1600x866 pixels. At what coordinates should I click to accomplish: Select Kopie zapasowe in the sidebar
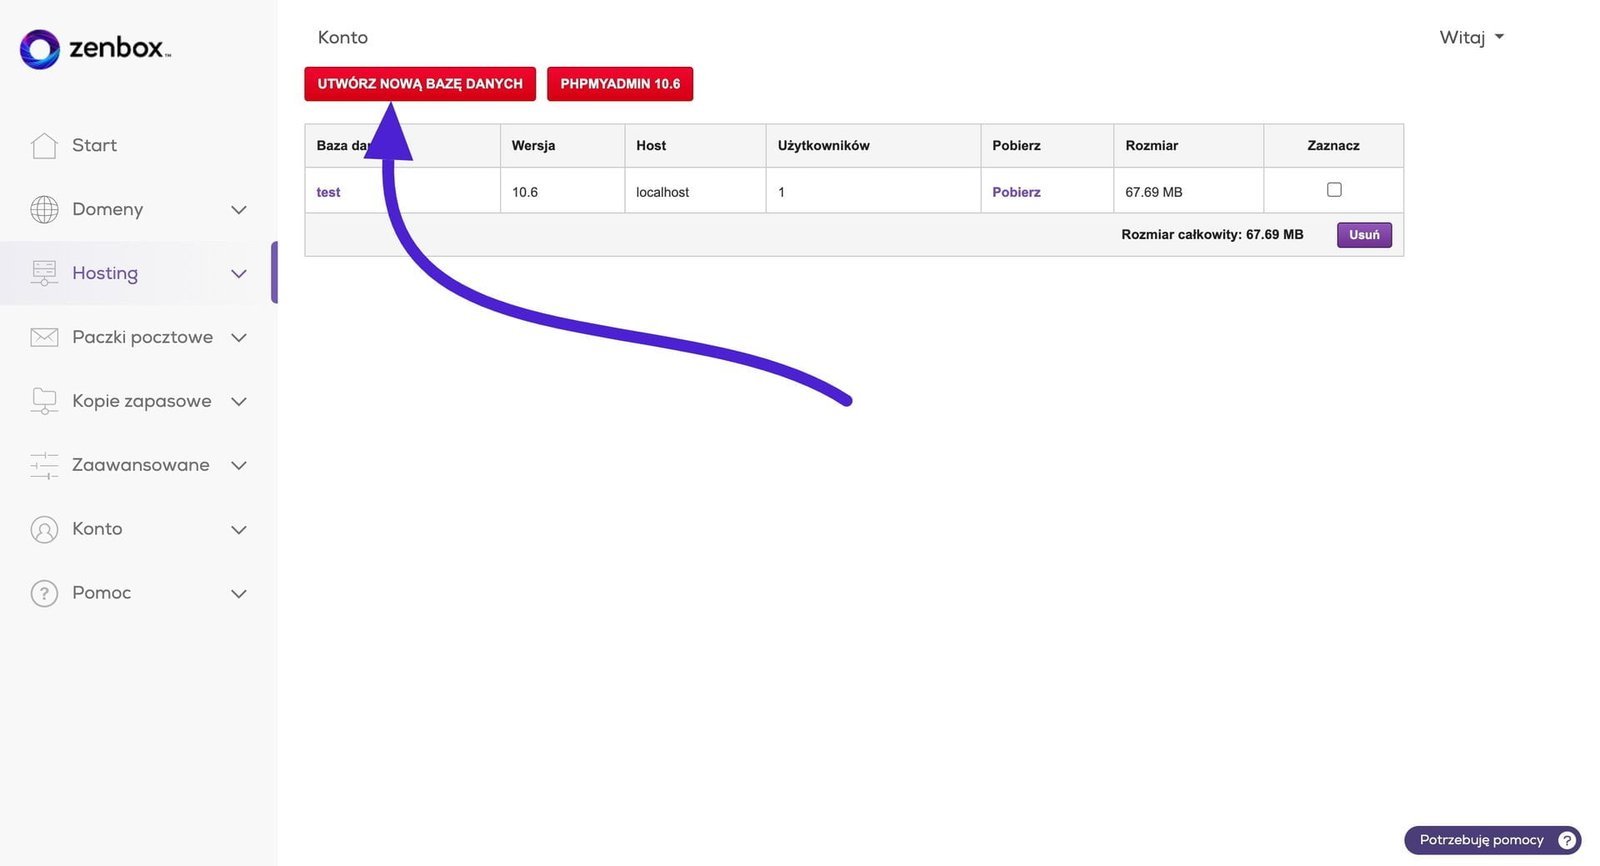click(141, 401)
